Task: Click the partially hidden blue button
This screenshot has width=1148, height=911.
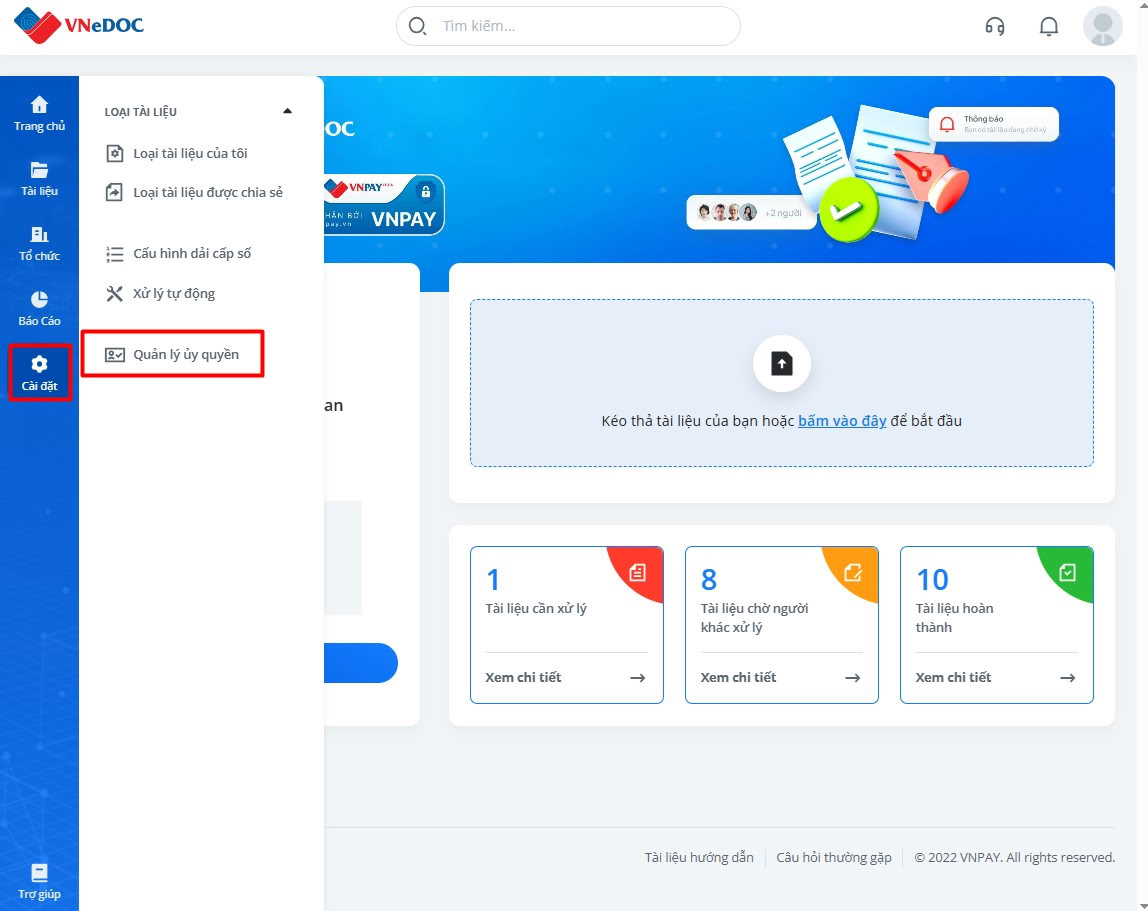Action: point(361,663)
